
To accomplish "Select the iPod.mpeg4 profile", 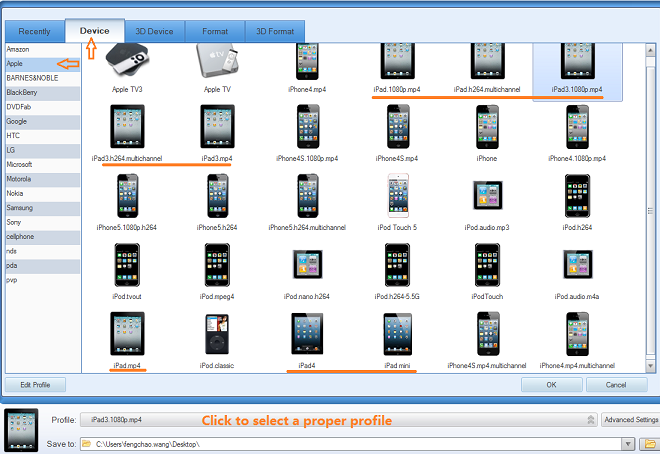I will tap(217, 265).
